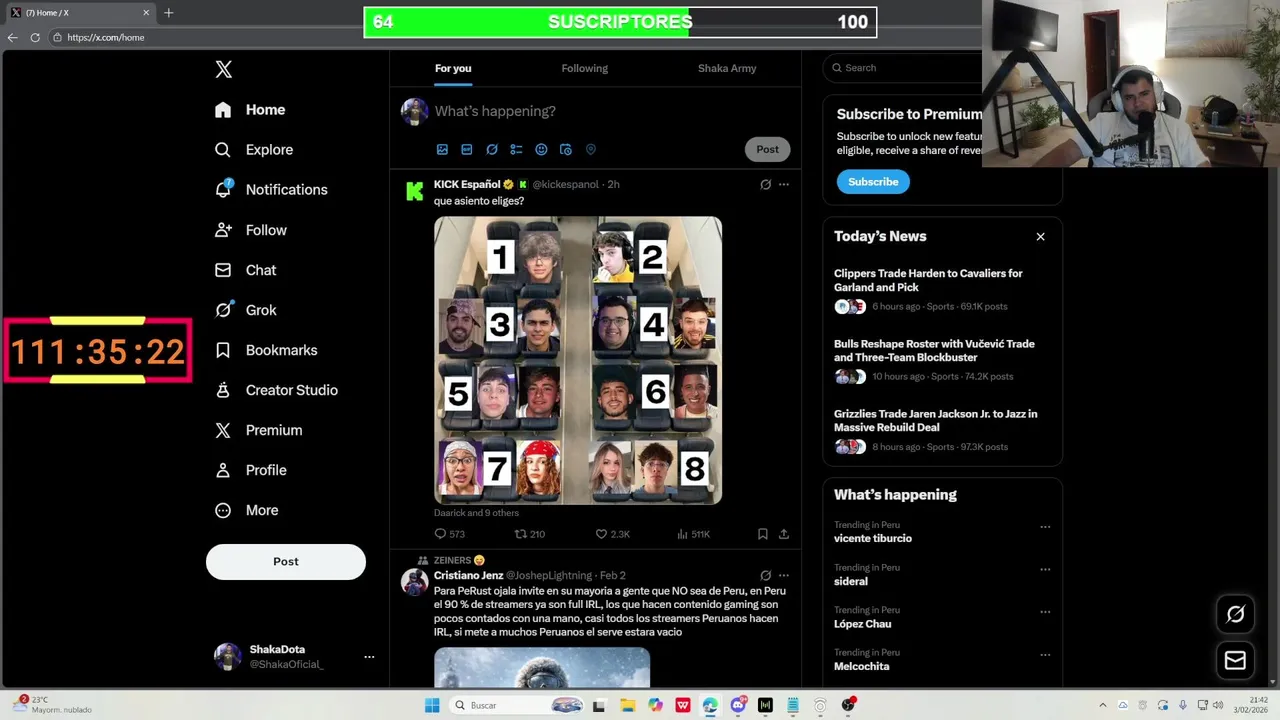Go back in the browser
Viewport: 1280px width, 720px height.
pos(12,37)
